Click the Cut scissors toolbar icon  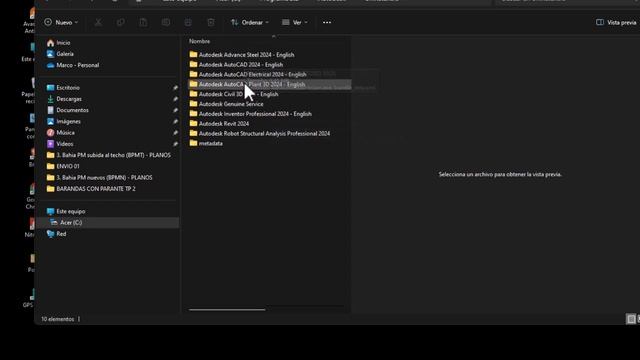(98, 22)
